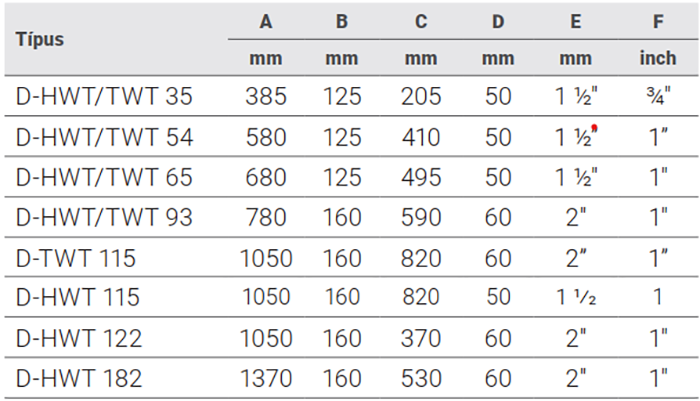Select the D-TWT 115 row label

tap(76, 258)
